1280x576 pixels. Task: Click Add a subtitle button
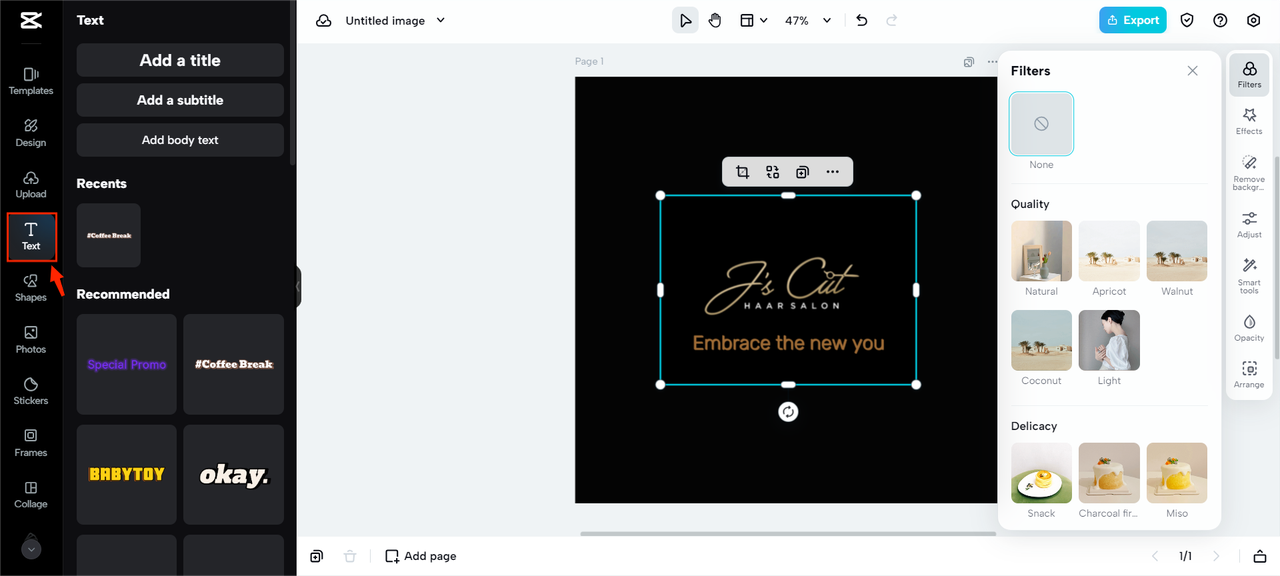[180, 100]
